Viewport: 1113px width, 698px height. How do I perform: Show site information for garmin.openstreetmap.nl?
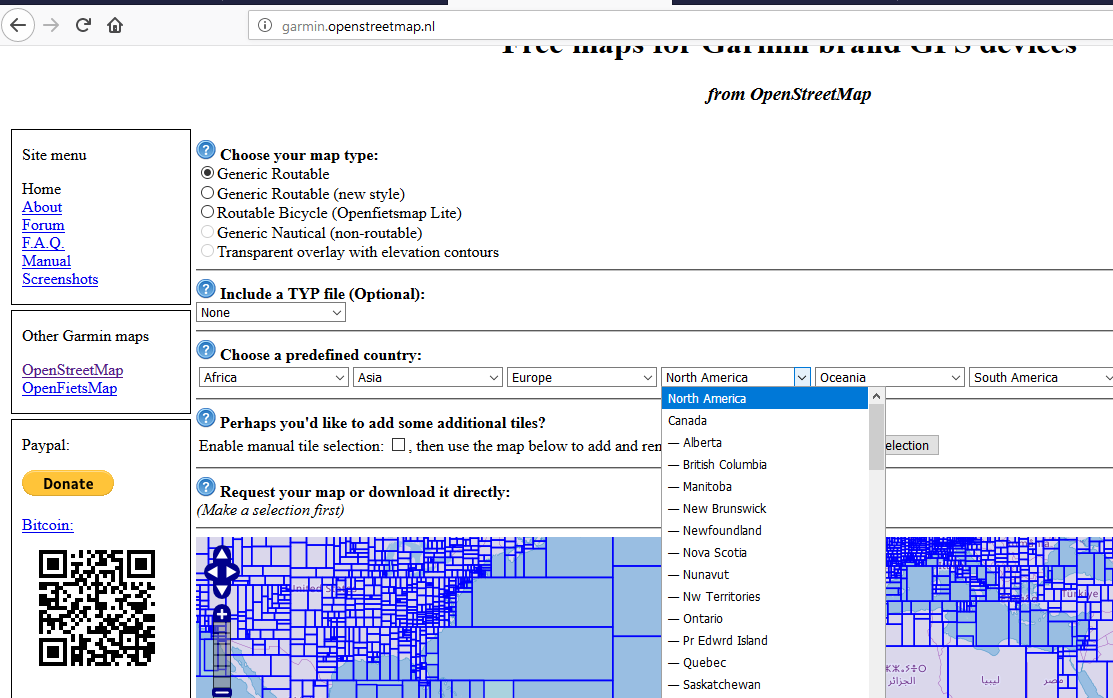pos(265,26)
